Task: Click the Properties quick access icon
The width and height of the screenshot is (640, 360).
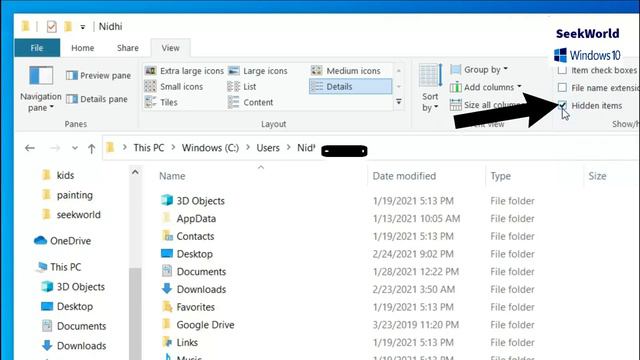Action: pyautogui.click(x=51, y=27)
